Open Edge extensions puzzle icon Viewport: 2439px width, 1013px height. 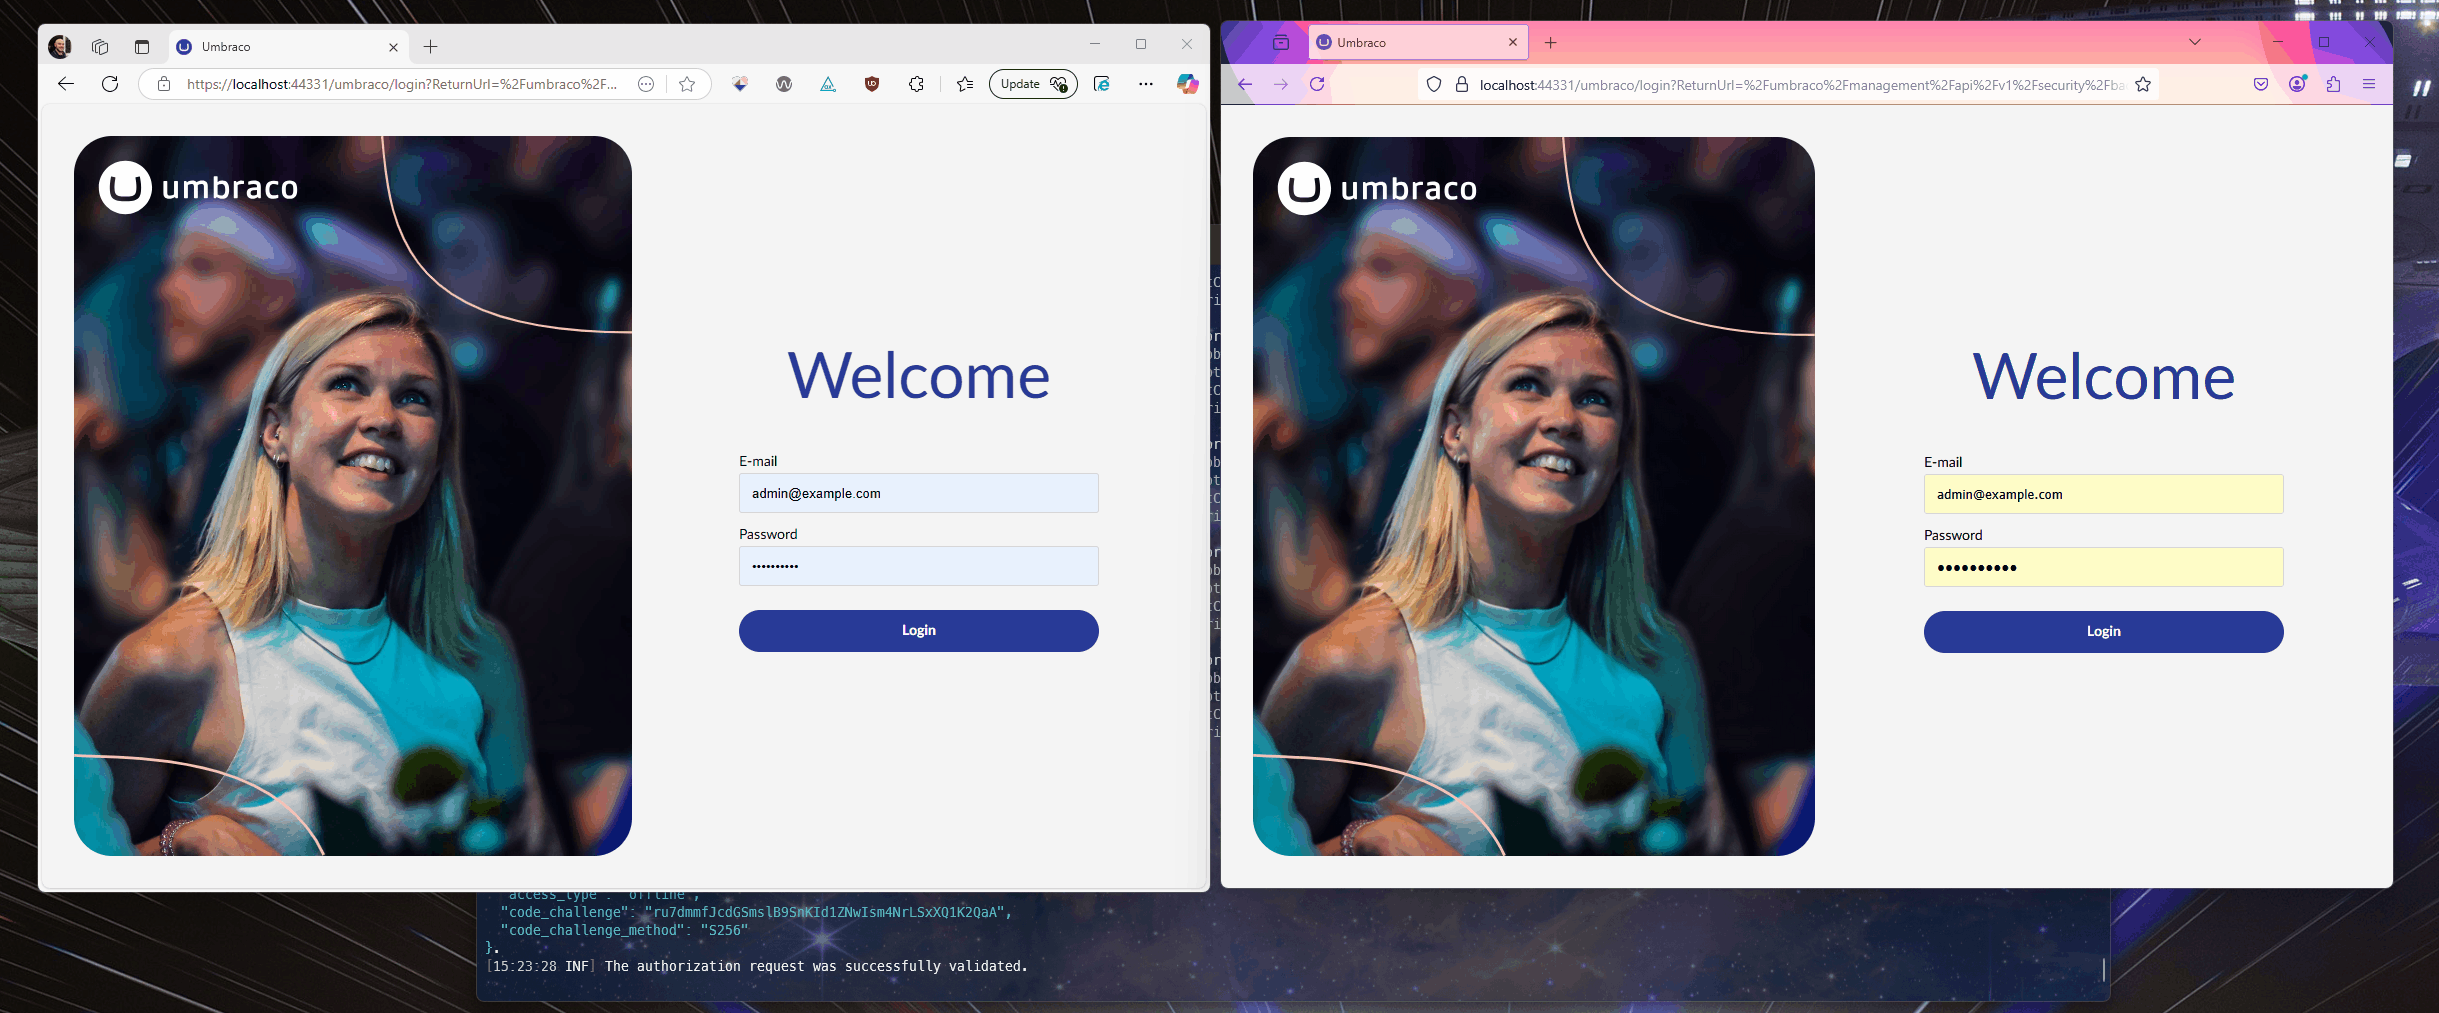point(916,84)
